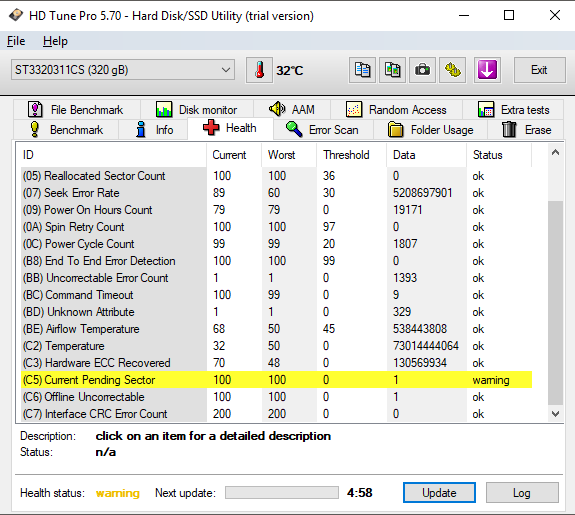Select the (B8) End To End Error Detection row

pyautogui.click(x=277, y=261)
